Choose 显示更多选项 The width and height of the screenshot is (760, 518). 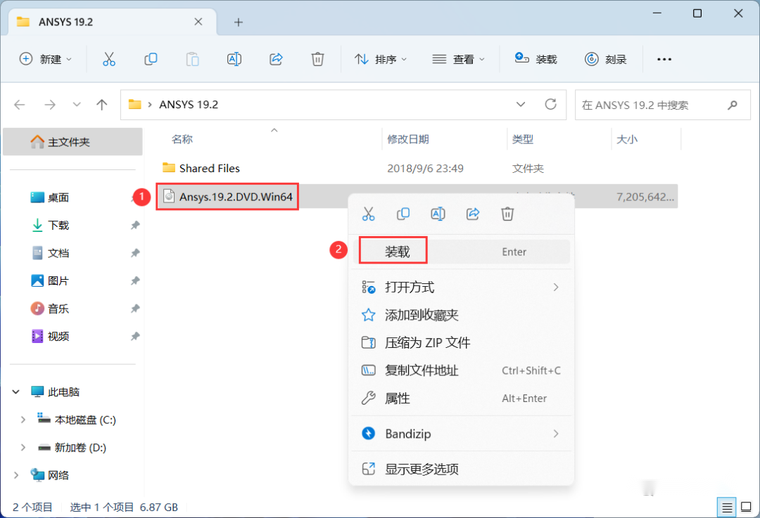click(x=461, y=469)
